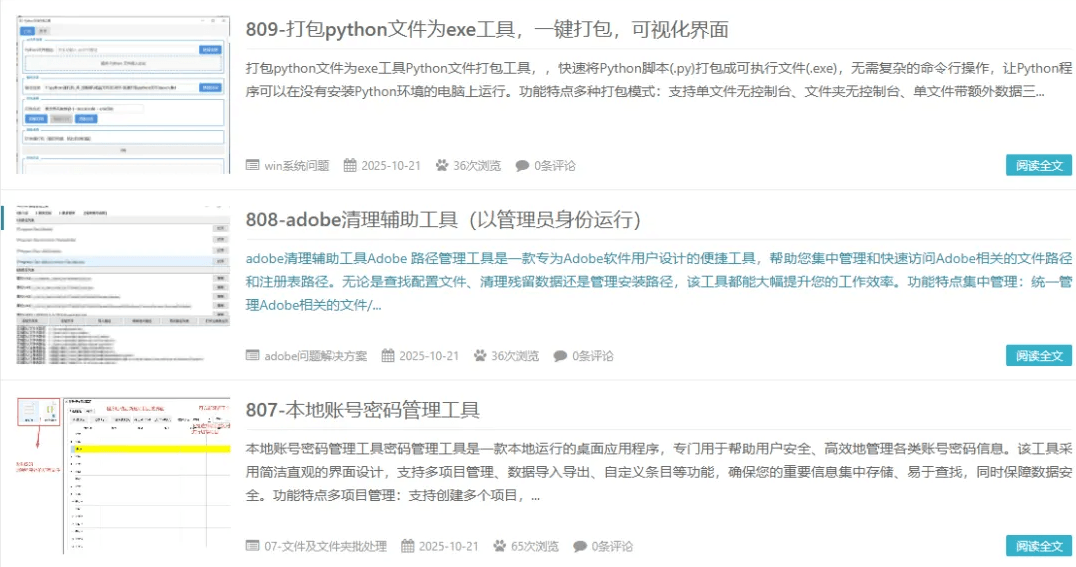The image size is (1076, 567).
Task: Open thumbnail of 808 adobe cleanup tool
Action: point(124,285)
